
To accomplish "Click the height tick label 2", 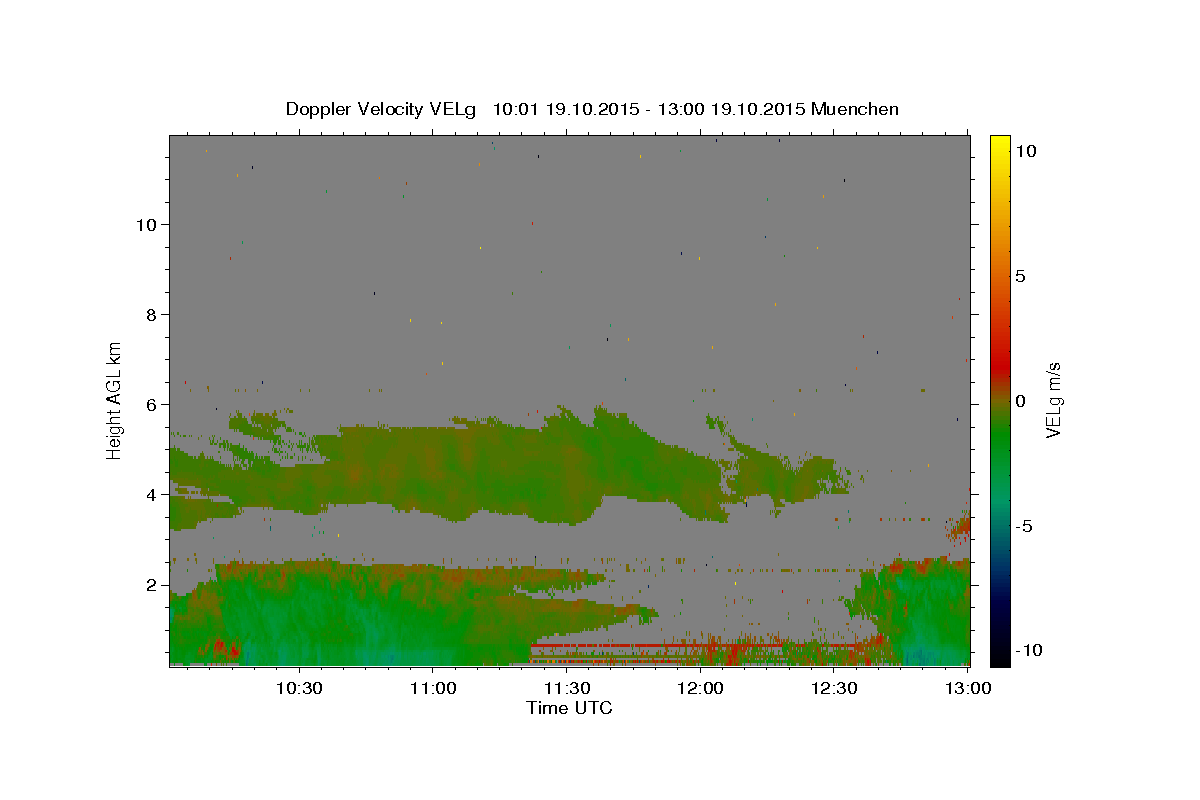I will pos(152,584).
